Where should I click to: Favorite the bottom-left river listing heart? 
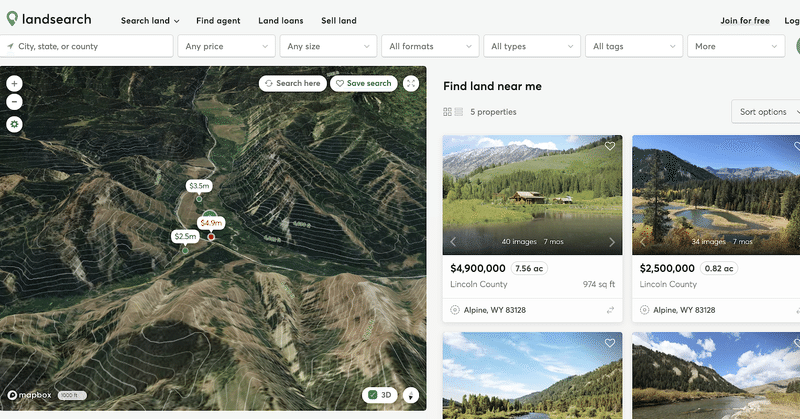(x=610, y=343)
